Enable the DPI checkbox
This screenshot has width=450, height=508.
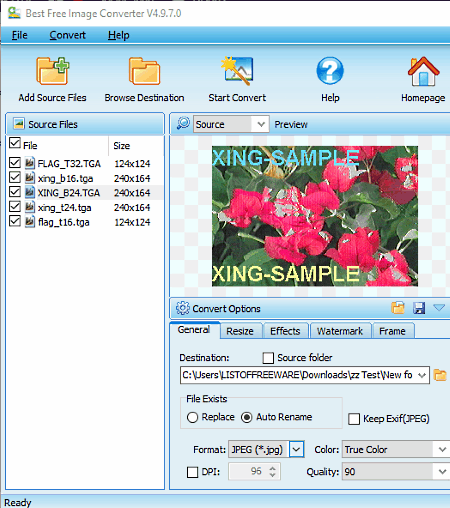192,472
